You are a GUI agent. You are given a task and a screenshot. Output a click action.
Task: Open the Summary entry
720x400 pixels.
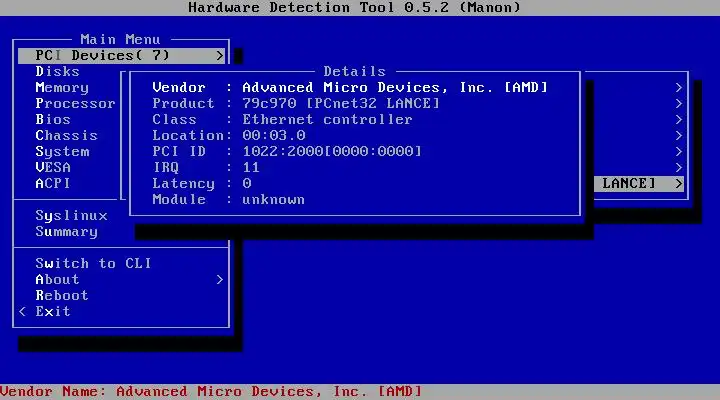[67, 231]
